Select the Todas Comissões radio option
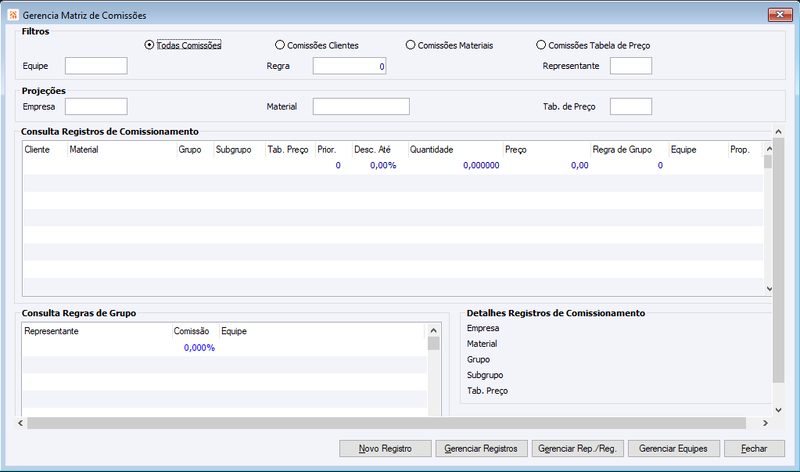800x472 pixels. click(183, 45)
